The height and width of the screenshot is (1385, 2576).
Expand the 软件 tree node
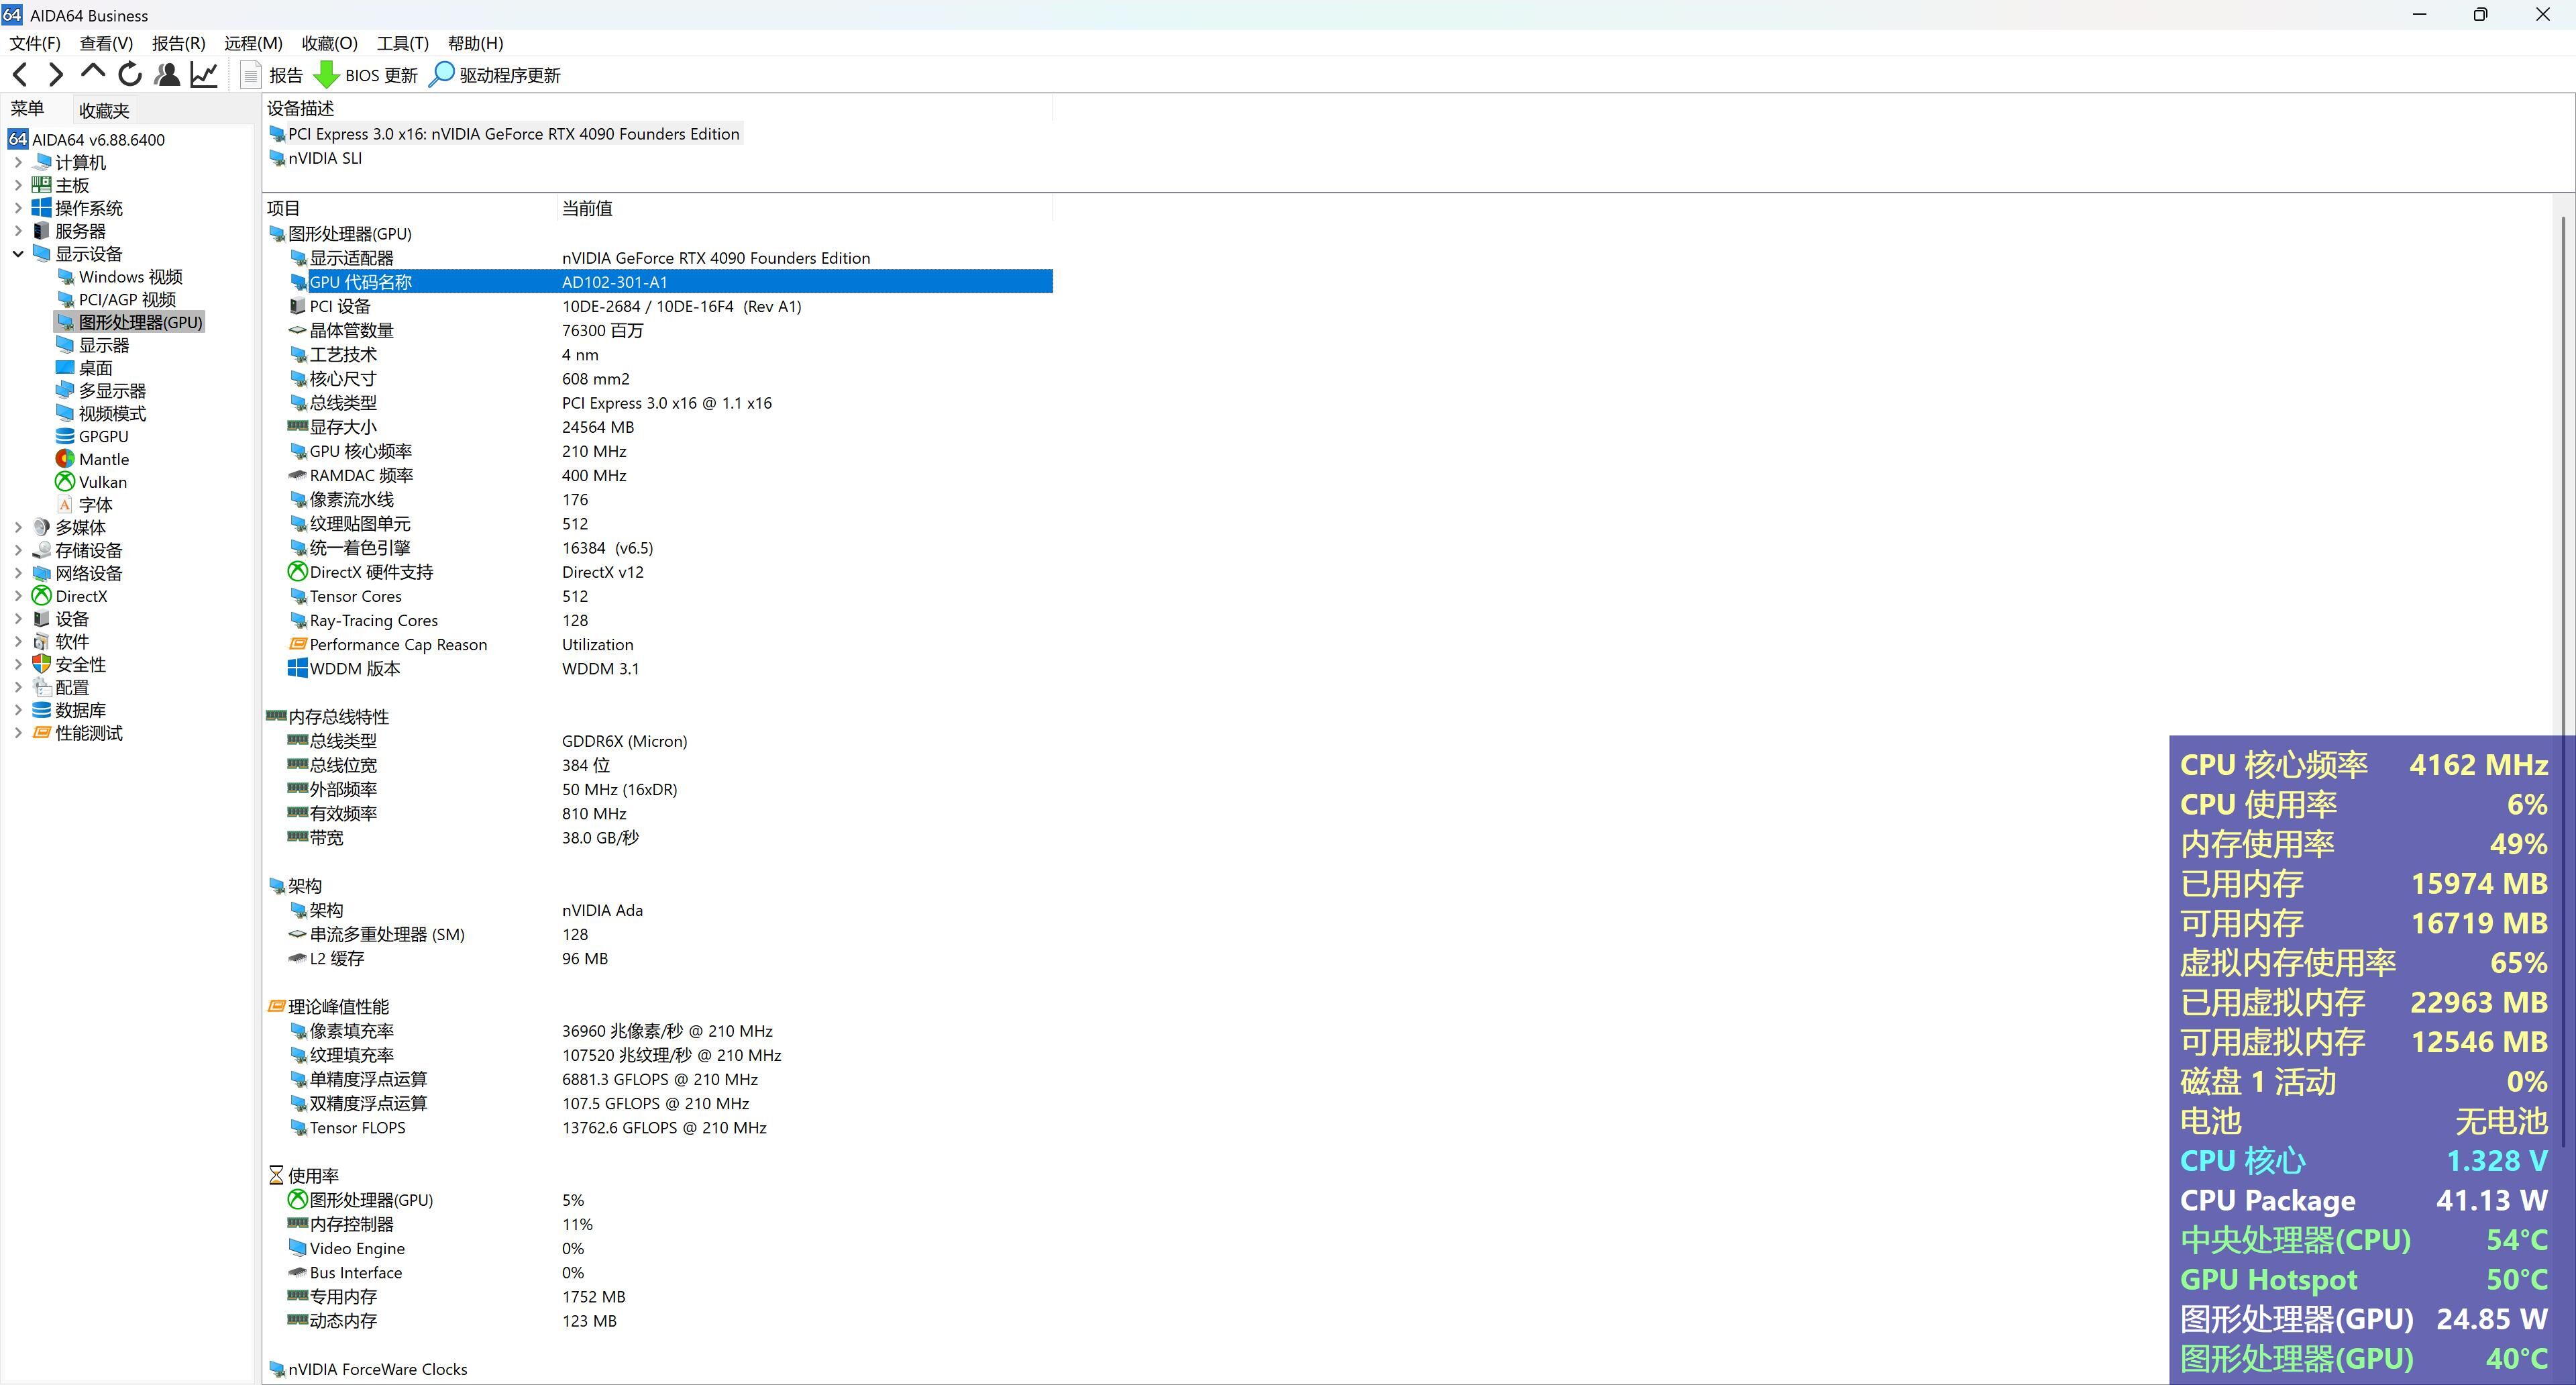tap(18, 641)
